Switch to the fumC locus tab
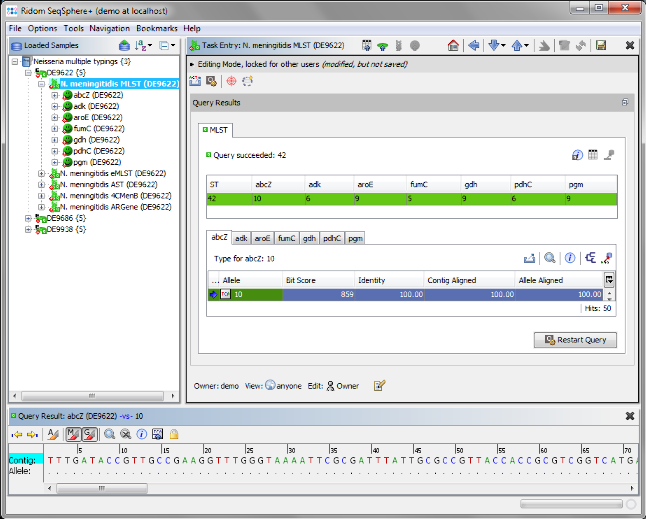 pyautogui.click(x=287, y=238)
